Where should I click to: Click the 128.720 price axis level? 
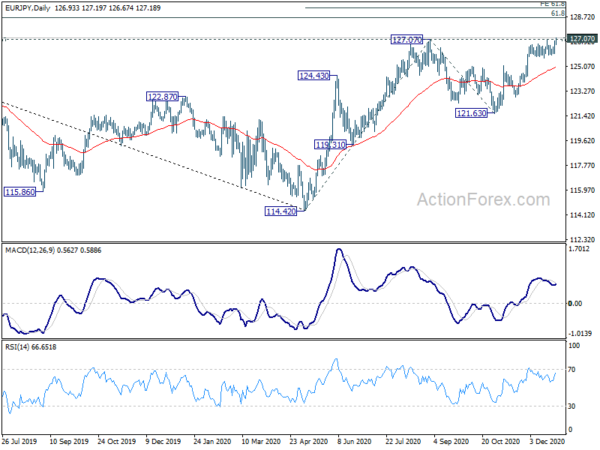pos(582,17)
